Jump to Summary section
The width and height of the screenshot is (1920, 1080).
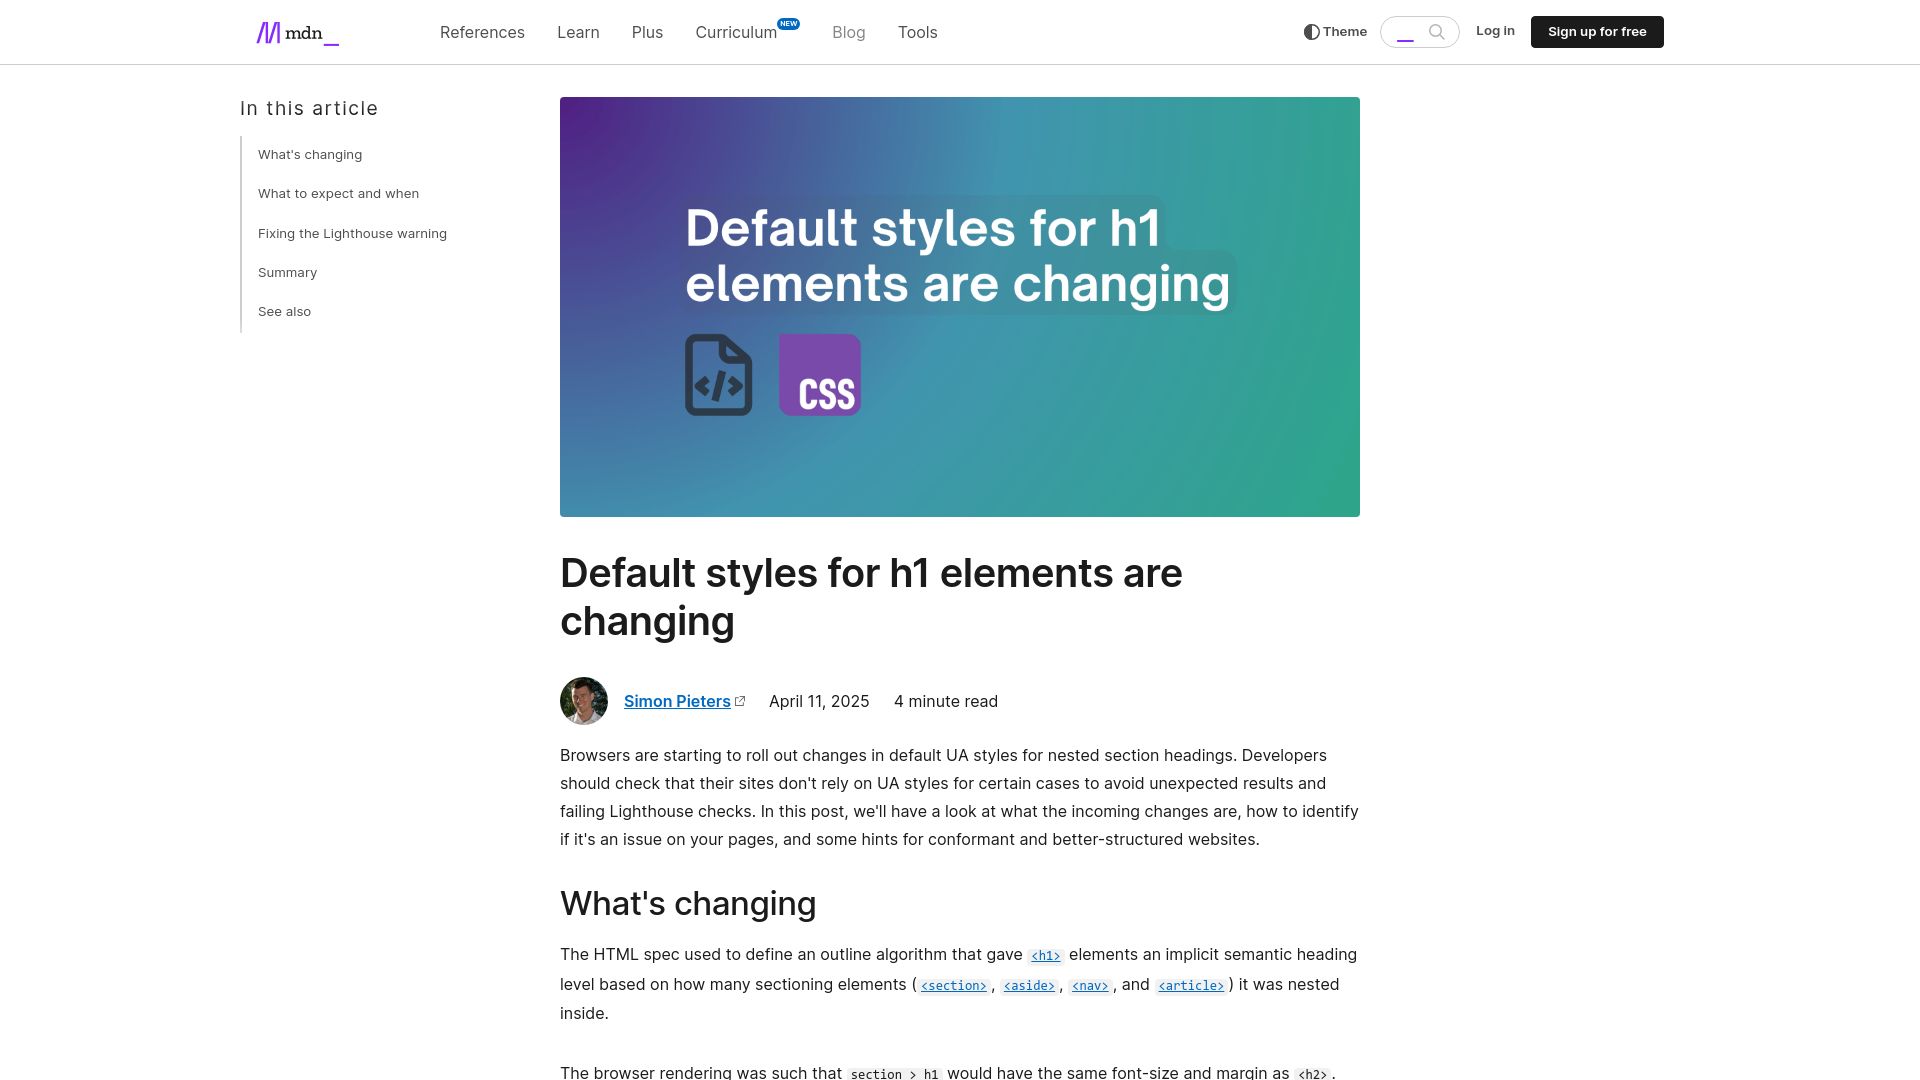coord(287,272)
